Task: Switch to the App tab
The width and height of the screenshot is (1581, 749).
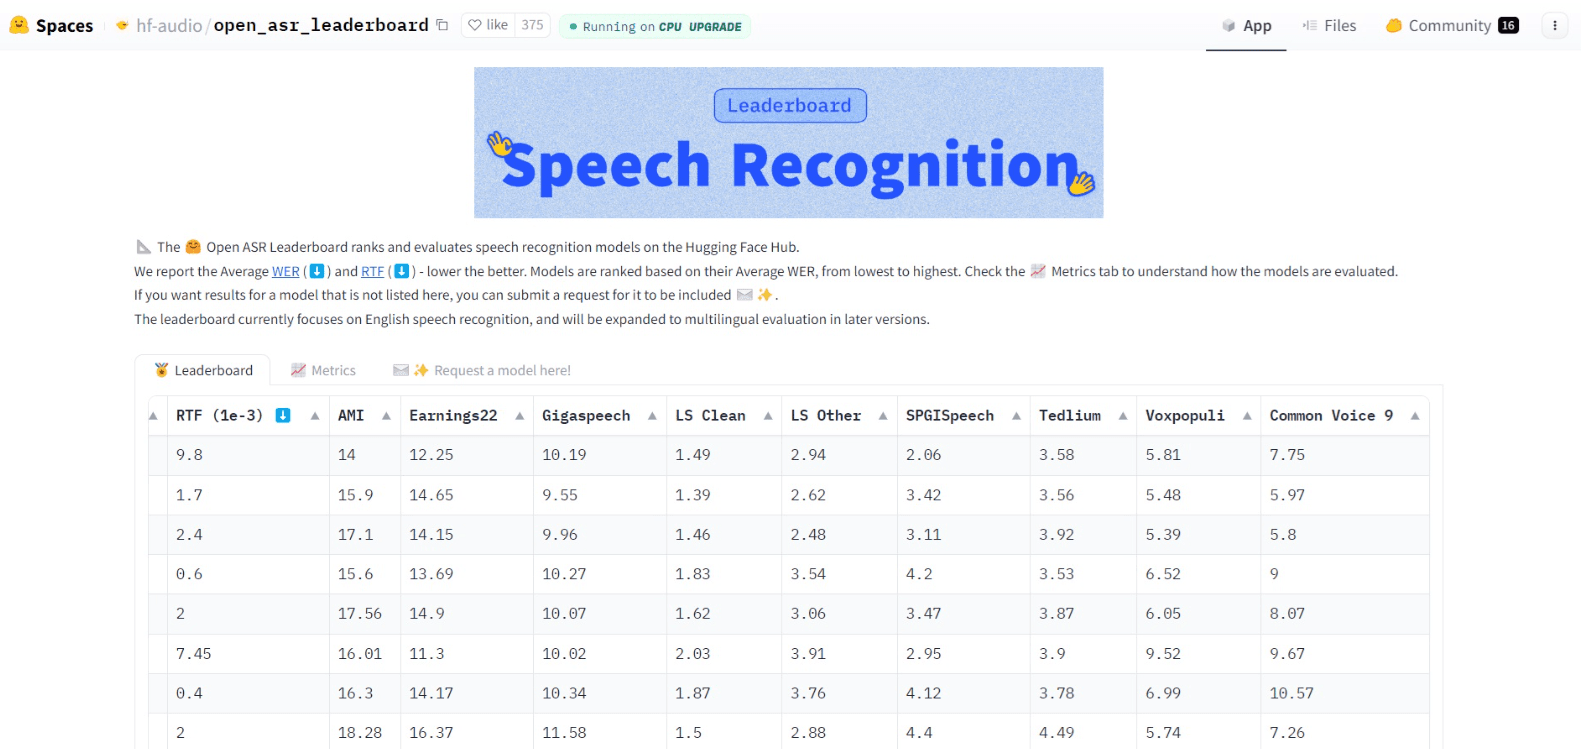Action: click(x=1246, y=26)
